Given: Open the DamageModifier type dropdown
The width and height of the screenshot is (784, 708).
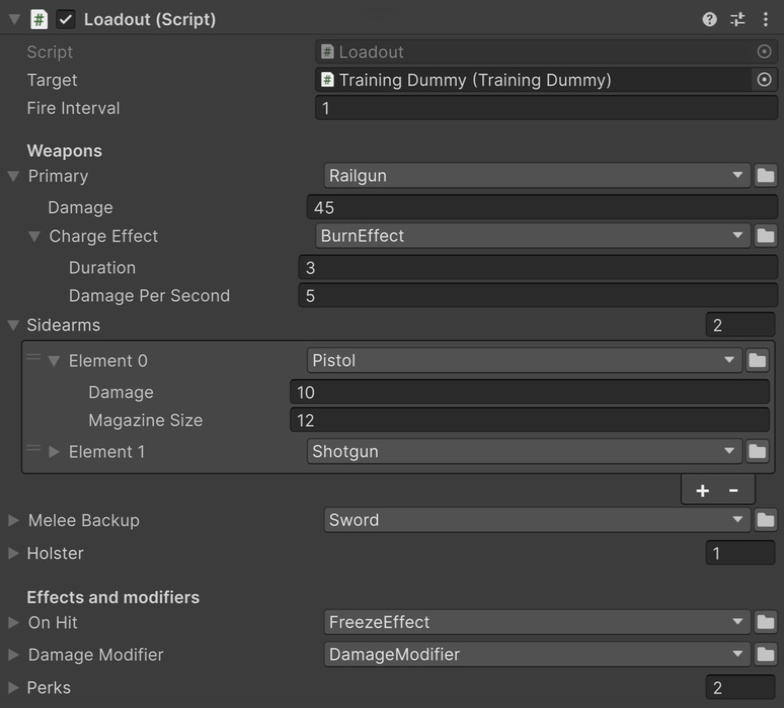Looking at the screenshot, I should tap(537, 654).
